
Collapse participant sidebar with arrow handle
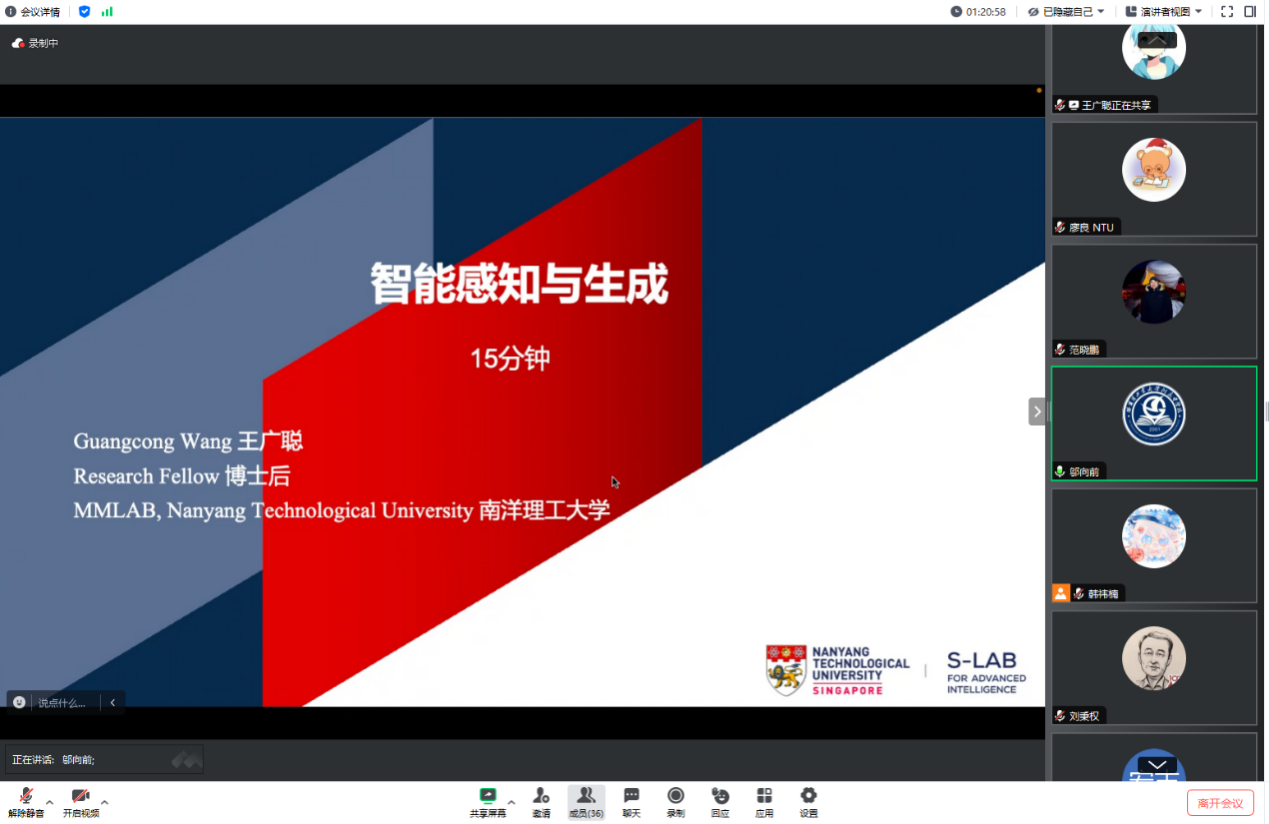(x=1037, y=411)
